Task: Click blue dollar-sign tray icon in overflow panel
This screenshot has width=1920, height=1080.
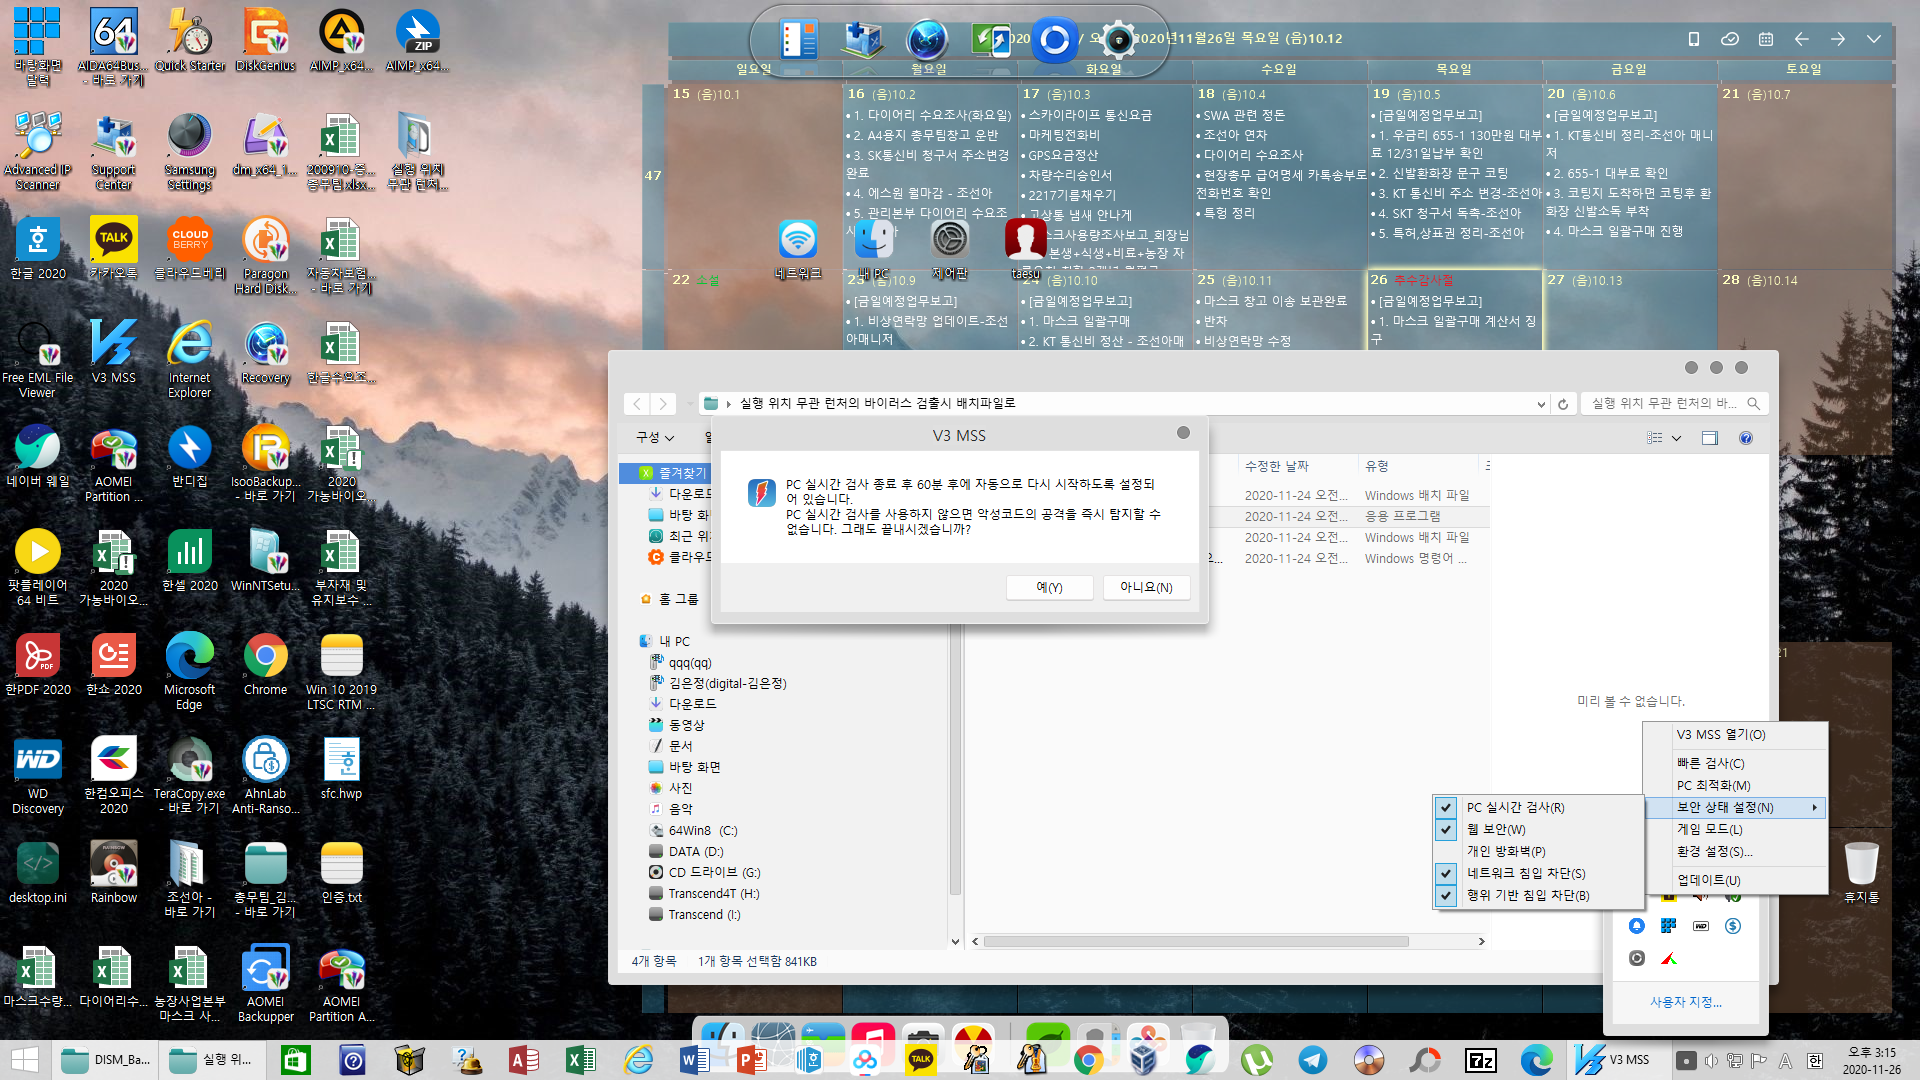Action: point(1733,926)
